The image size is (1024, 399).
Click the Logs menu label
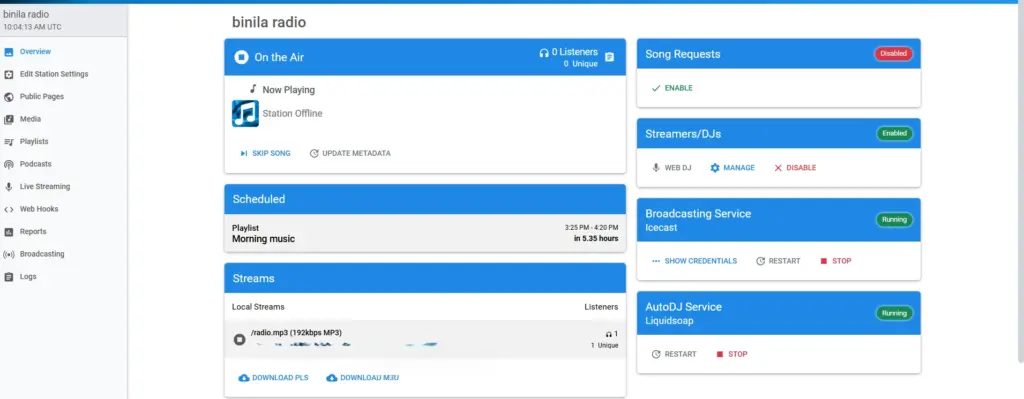(28, 277)
